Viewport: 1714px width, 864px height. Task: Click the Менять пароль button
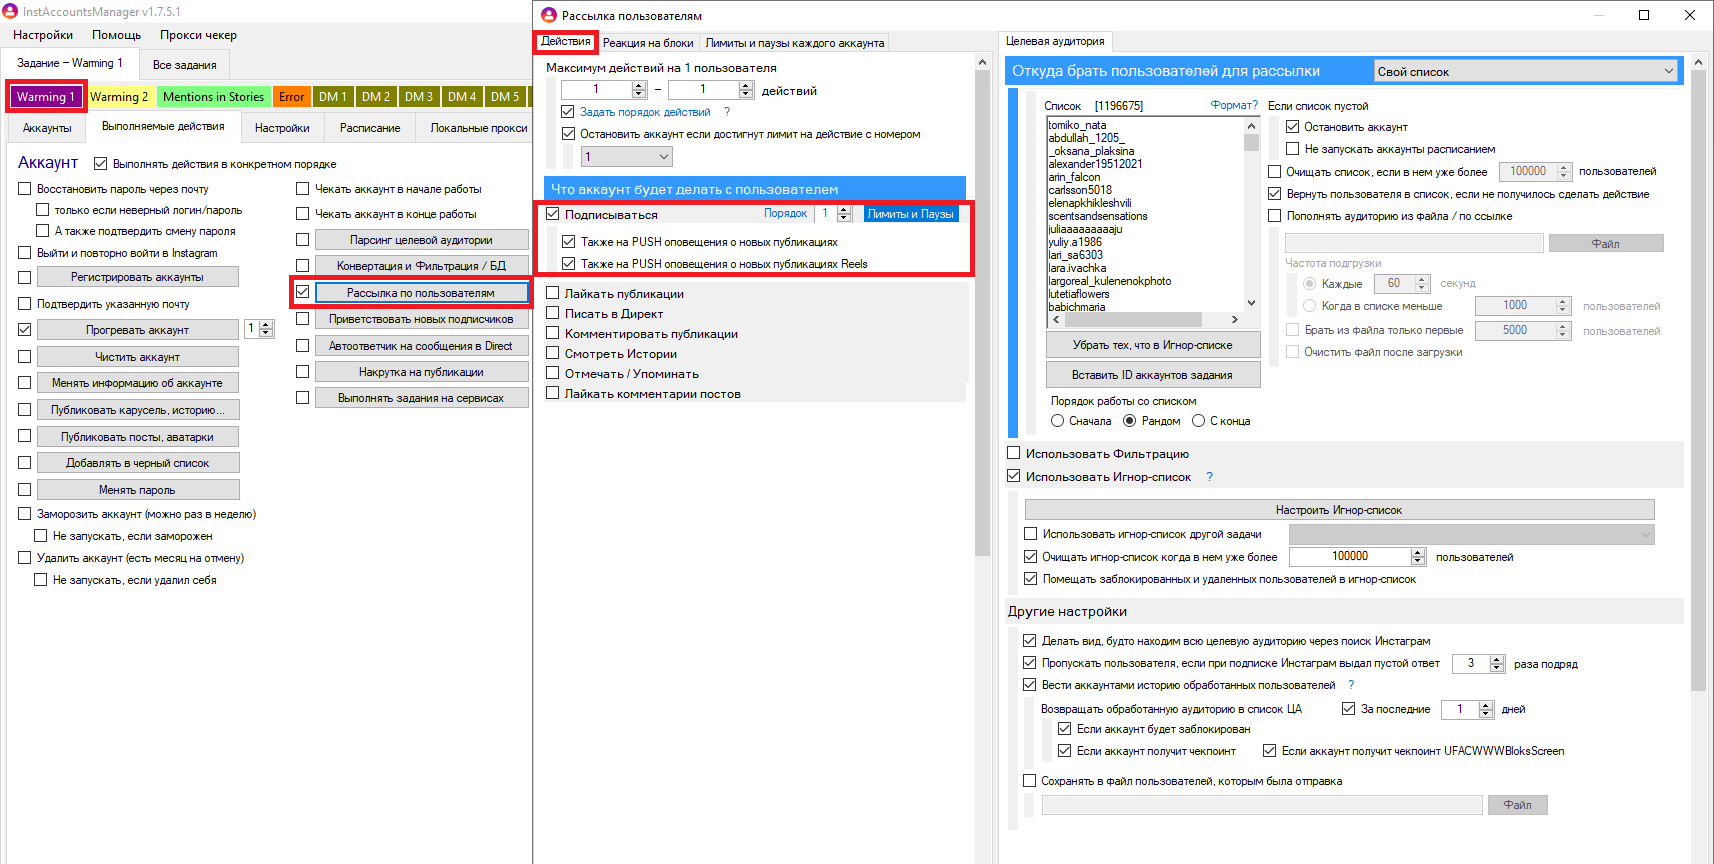pyautogui.click(x=138, y=490)
